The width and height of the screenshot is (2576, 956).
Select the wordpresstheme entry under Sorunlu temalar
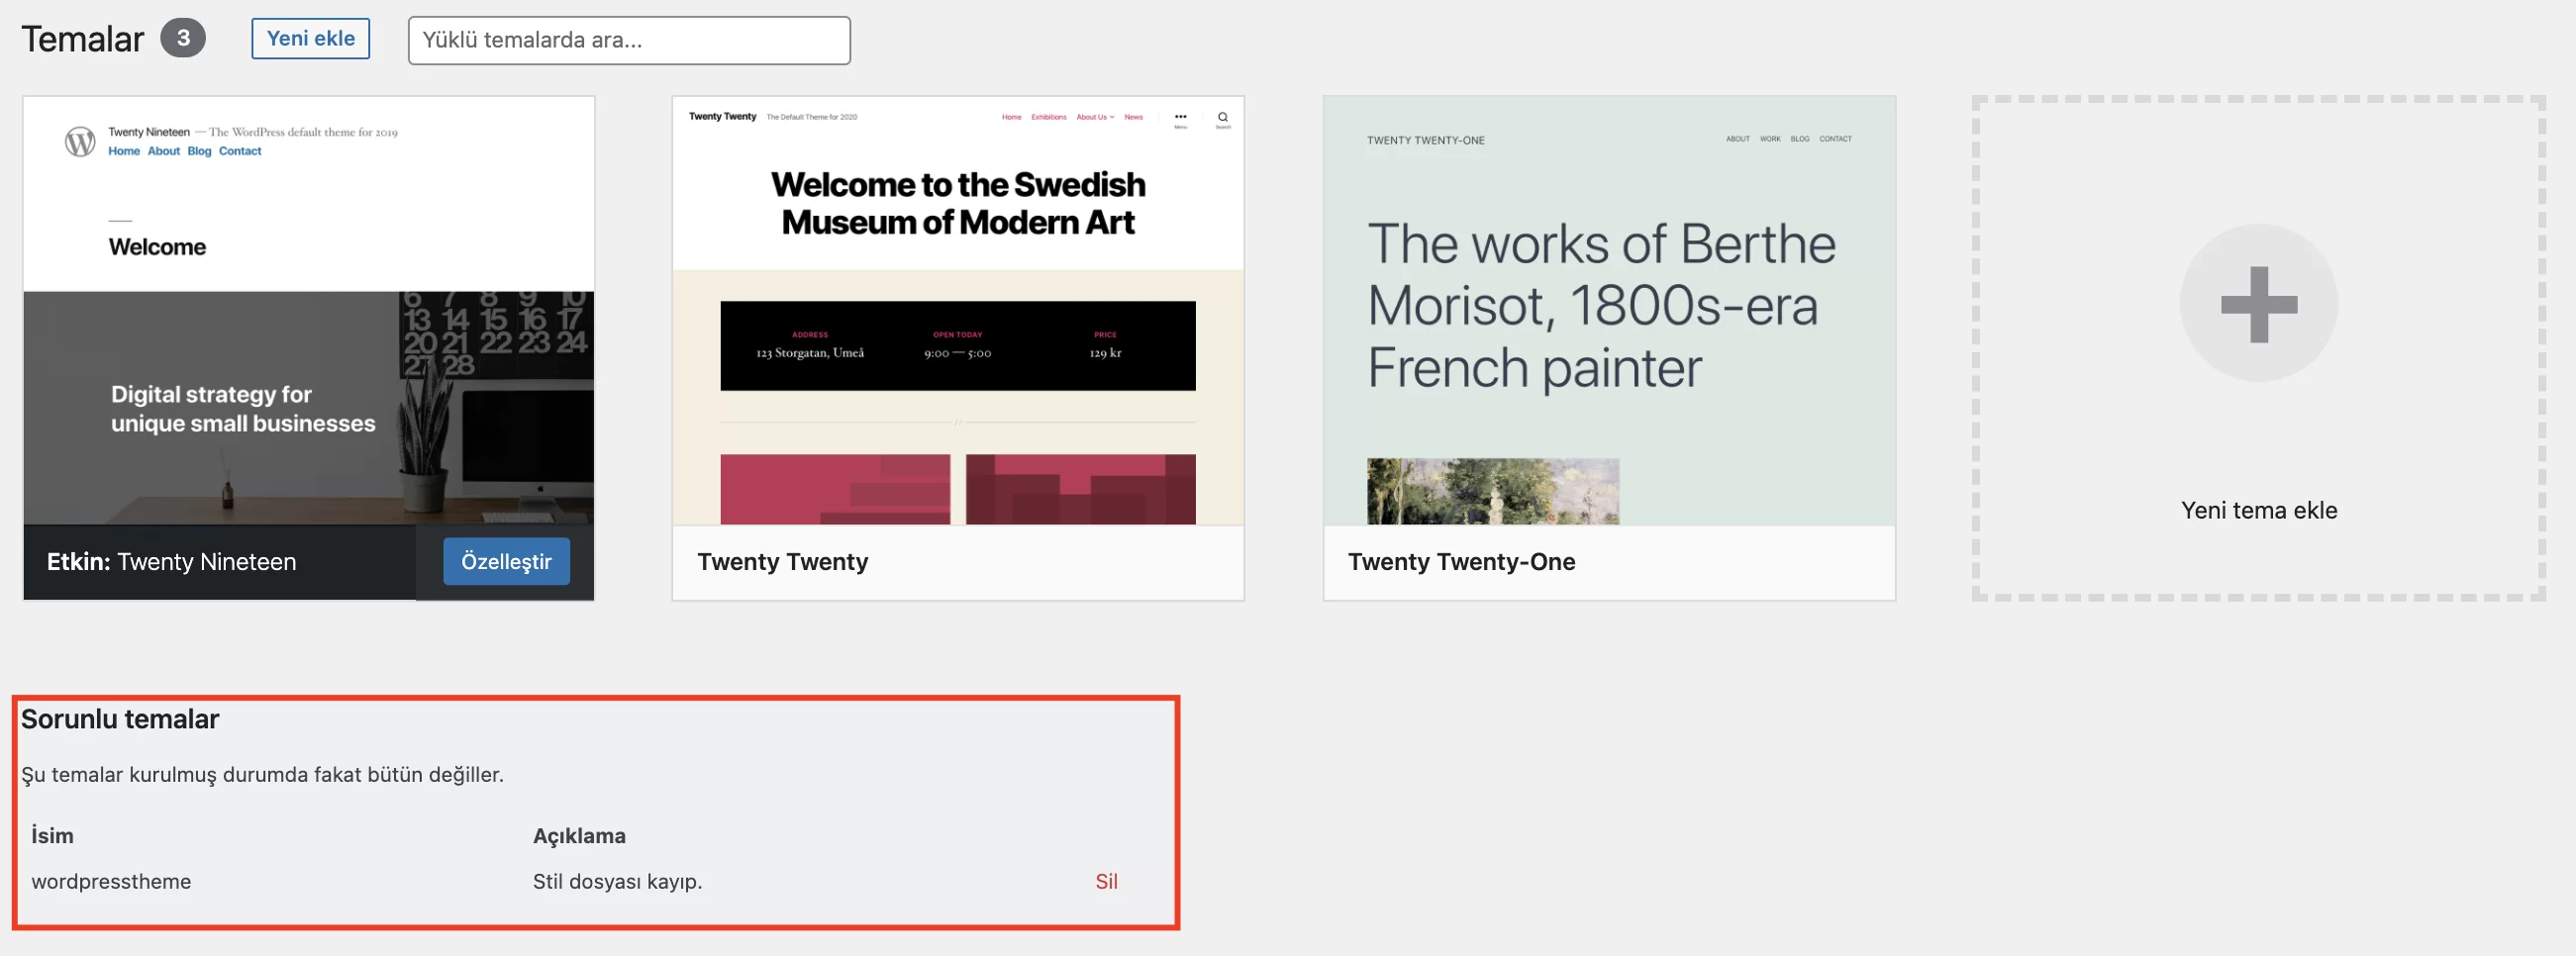[111, 881]
